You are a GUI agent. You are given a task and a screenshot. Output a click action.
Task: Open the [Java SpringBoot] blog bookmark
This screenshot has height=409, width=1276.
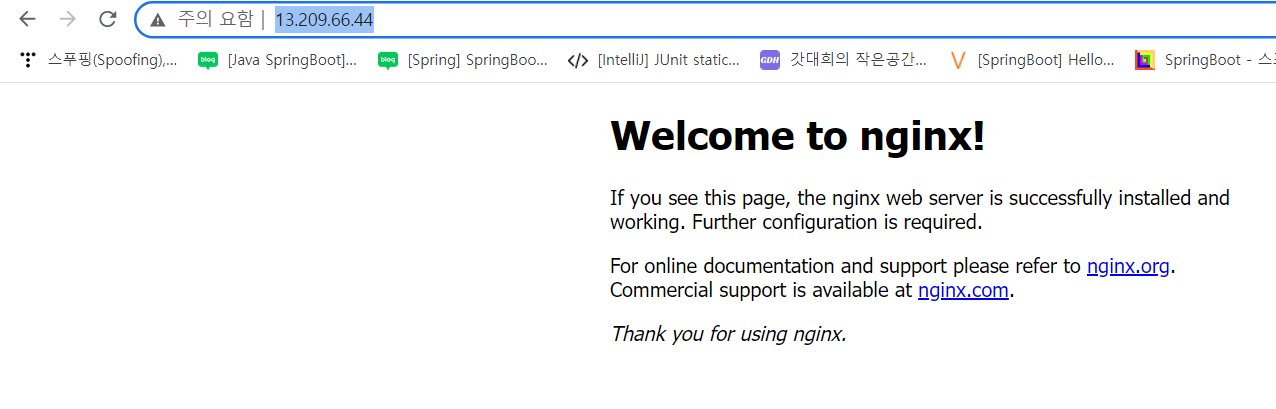tap(277, 60)
